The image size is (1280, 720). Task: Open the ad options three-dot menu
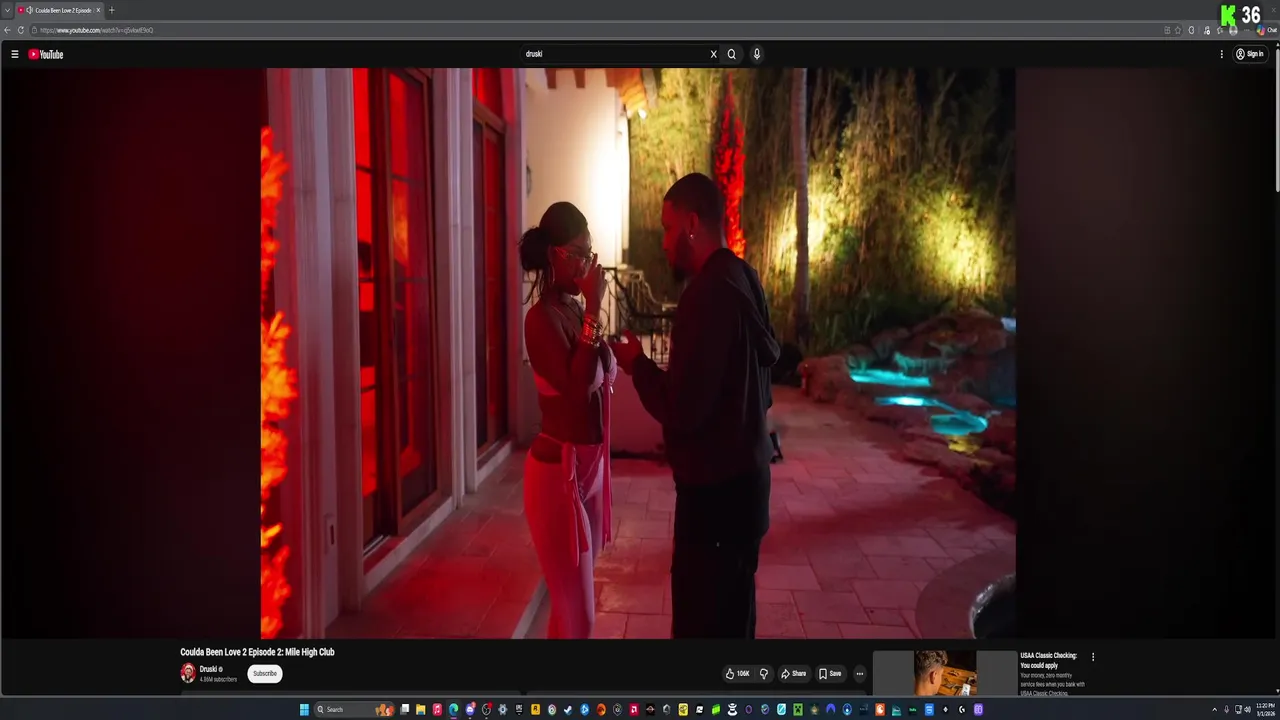click(1093, 657)
